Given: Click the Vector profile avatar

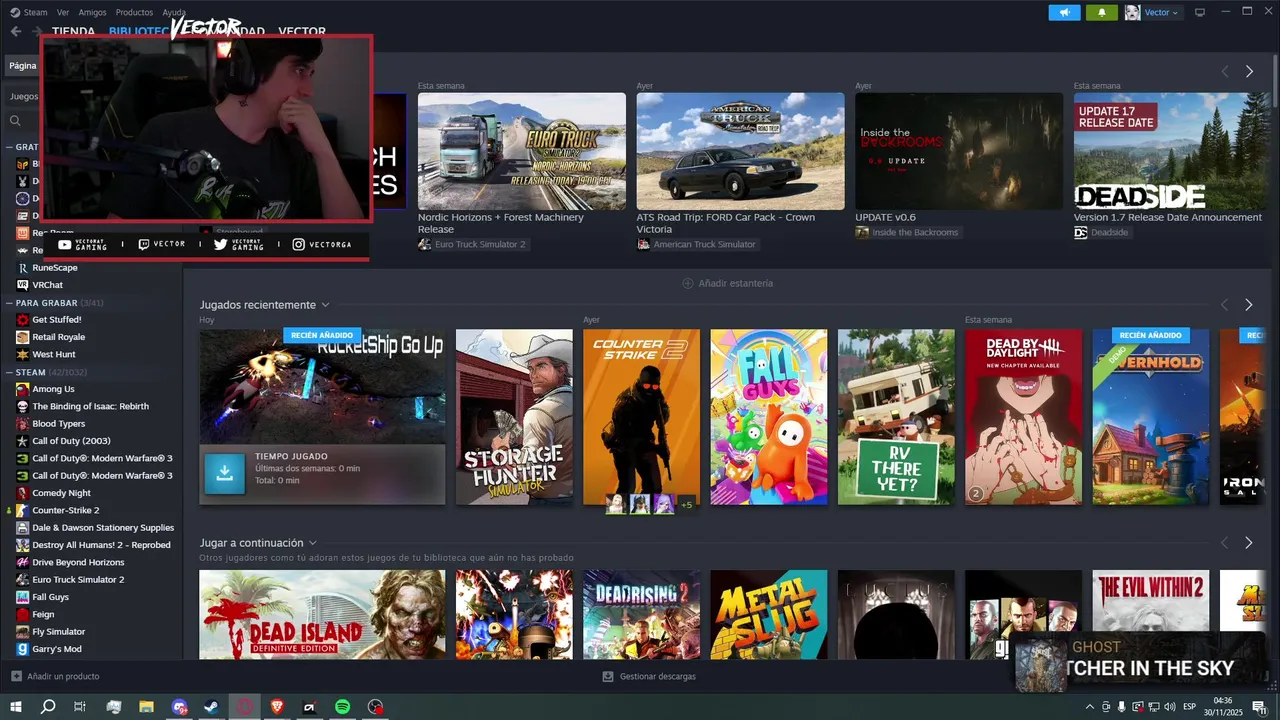Looking at the screenshot, I should [1132, 12].
